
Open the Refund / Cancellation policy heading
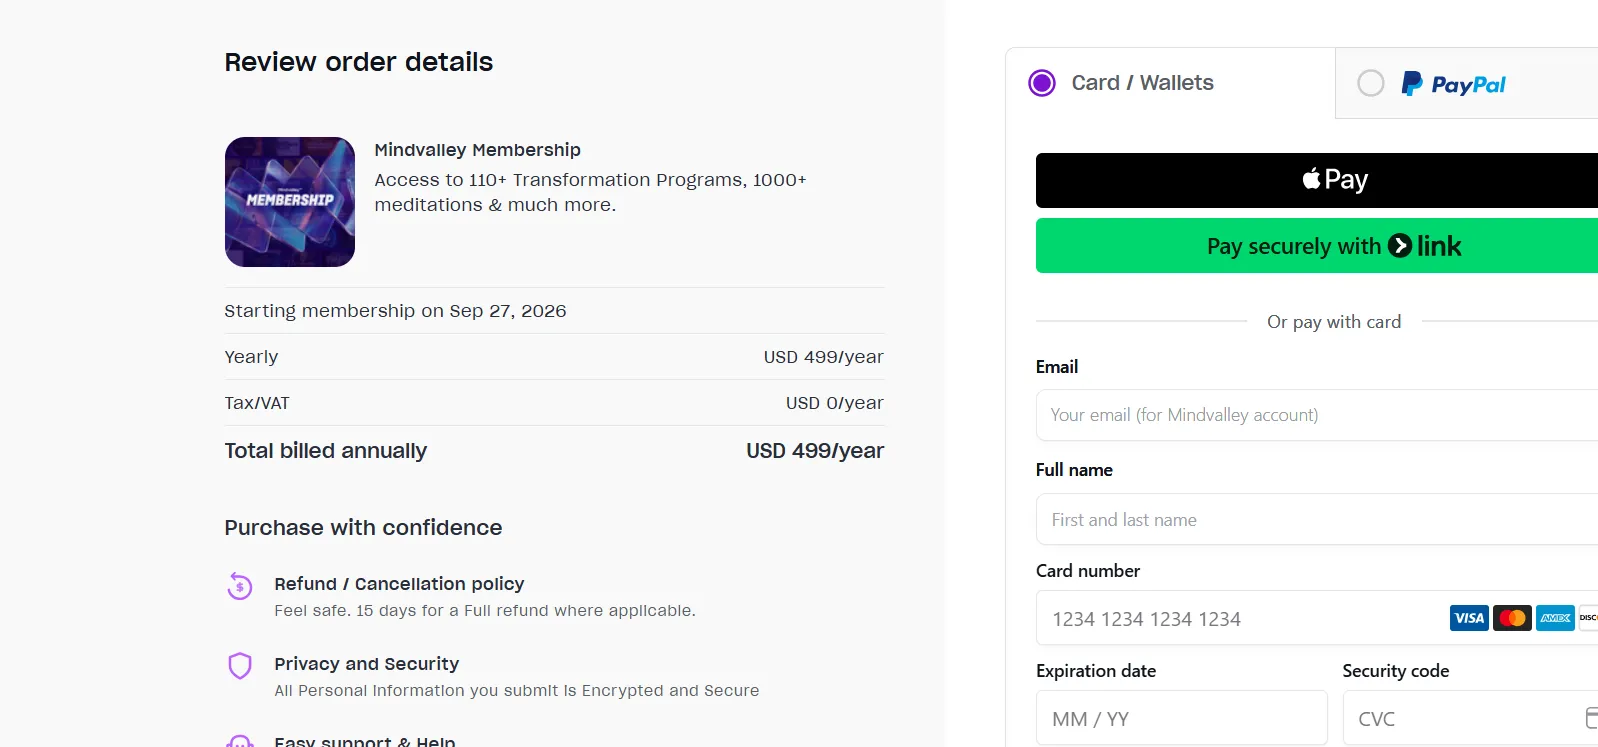399,584
